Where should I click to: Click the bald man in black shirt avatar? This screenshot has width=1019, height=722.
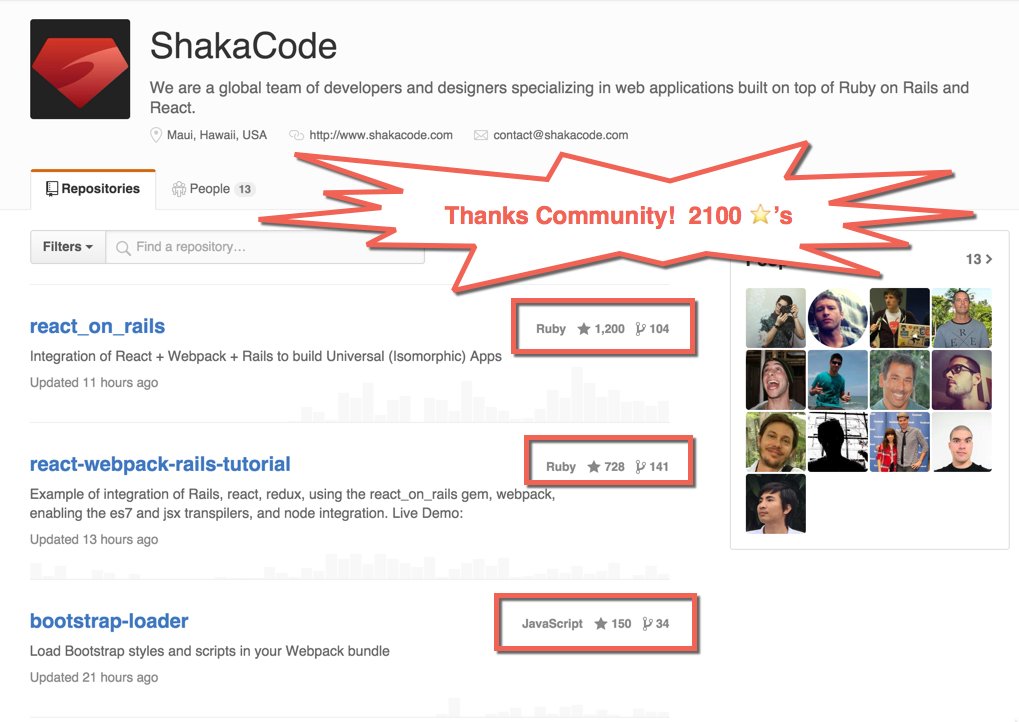(x=962, y=441)
